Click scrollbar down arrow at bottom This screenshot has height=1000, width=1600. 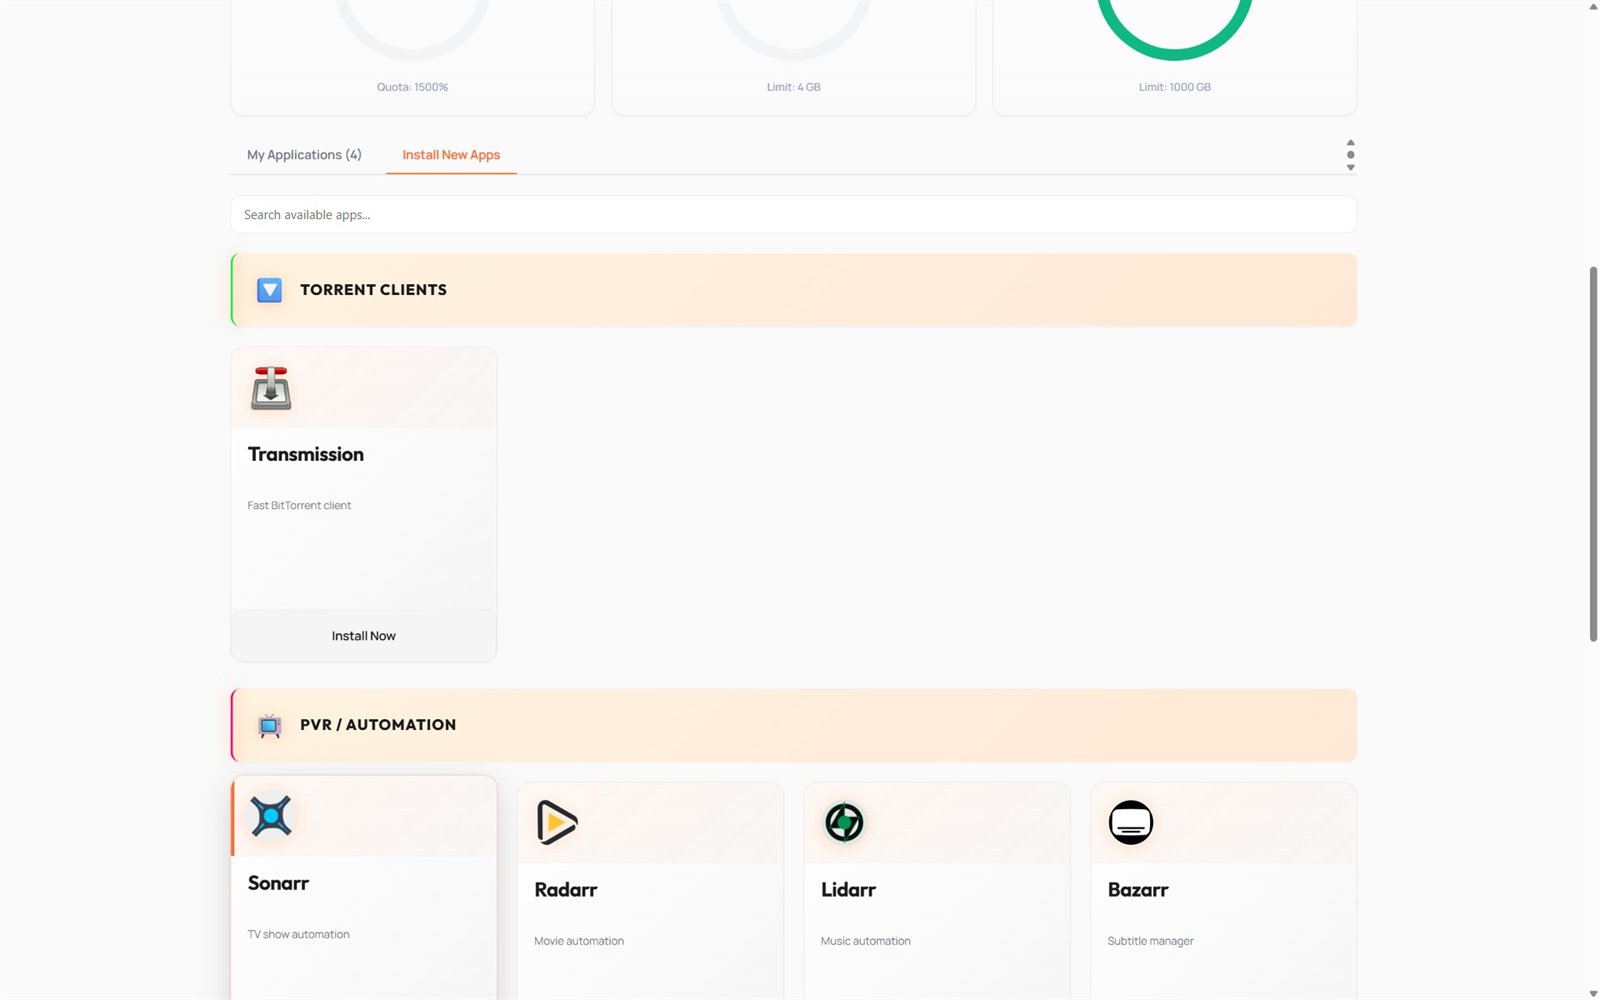(1593, 993)
